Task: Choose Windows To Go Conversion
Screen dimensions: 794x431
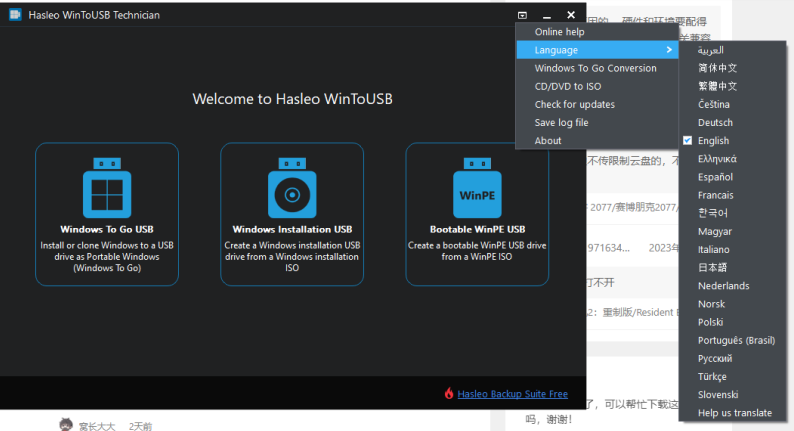Action: tap(597, 68)
